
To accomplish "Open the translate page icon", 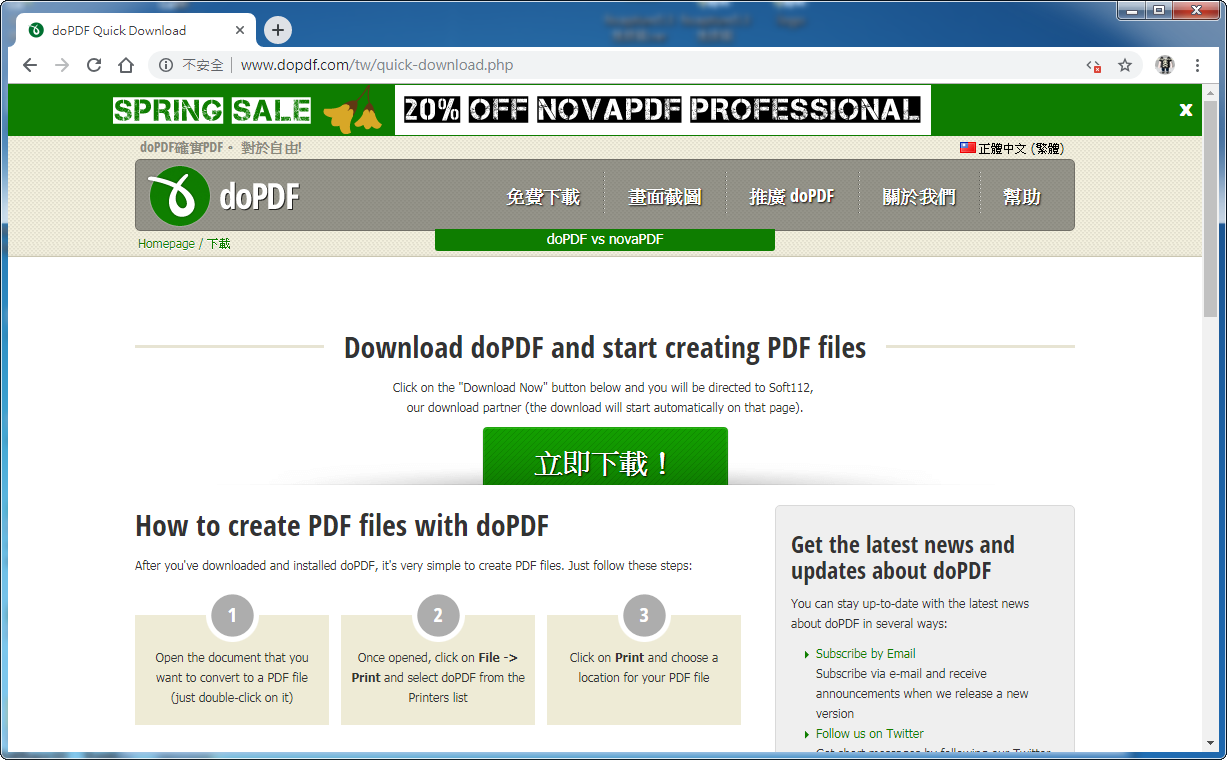I will tap(1094, 66).
